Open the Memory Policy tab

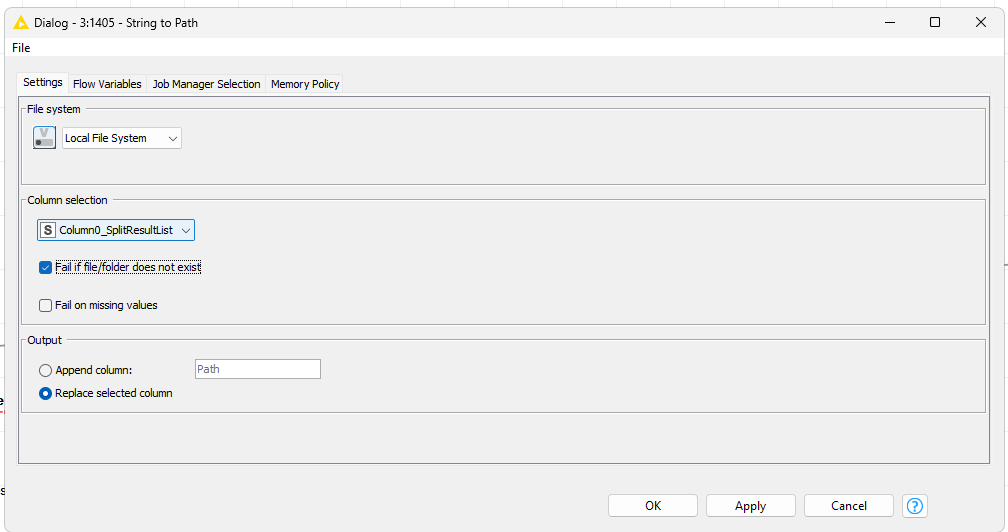[305, 84]
